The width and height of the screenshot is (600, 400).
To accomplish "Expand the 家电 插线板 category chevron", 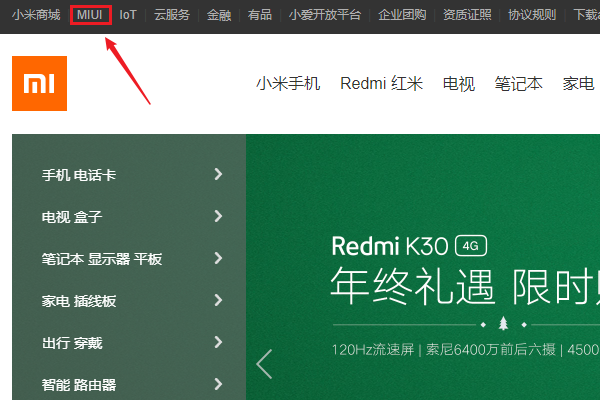I will point(218,301).
